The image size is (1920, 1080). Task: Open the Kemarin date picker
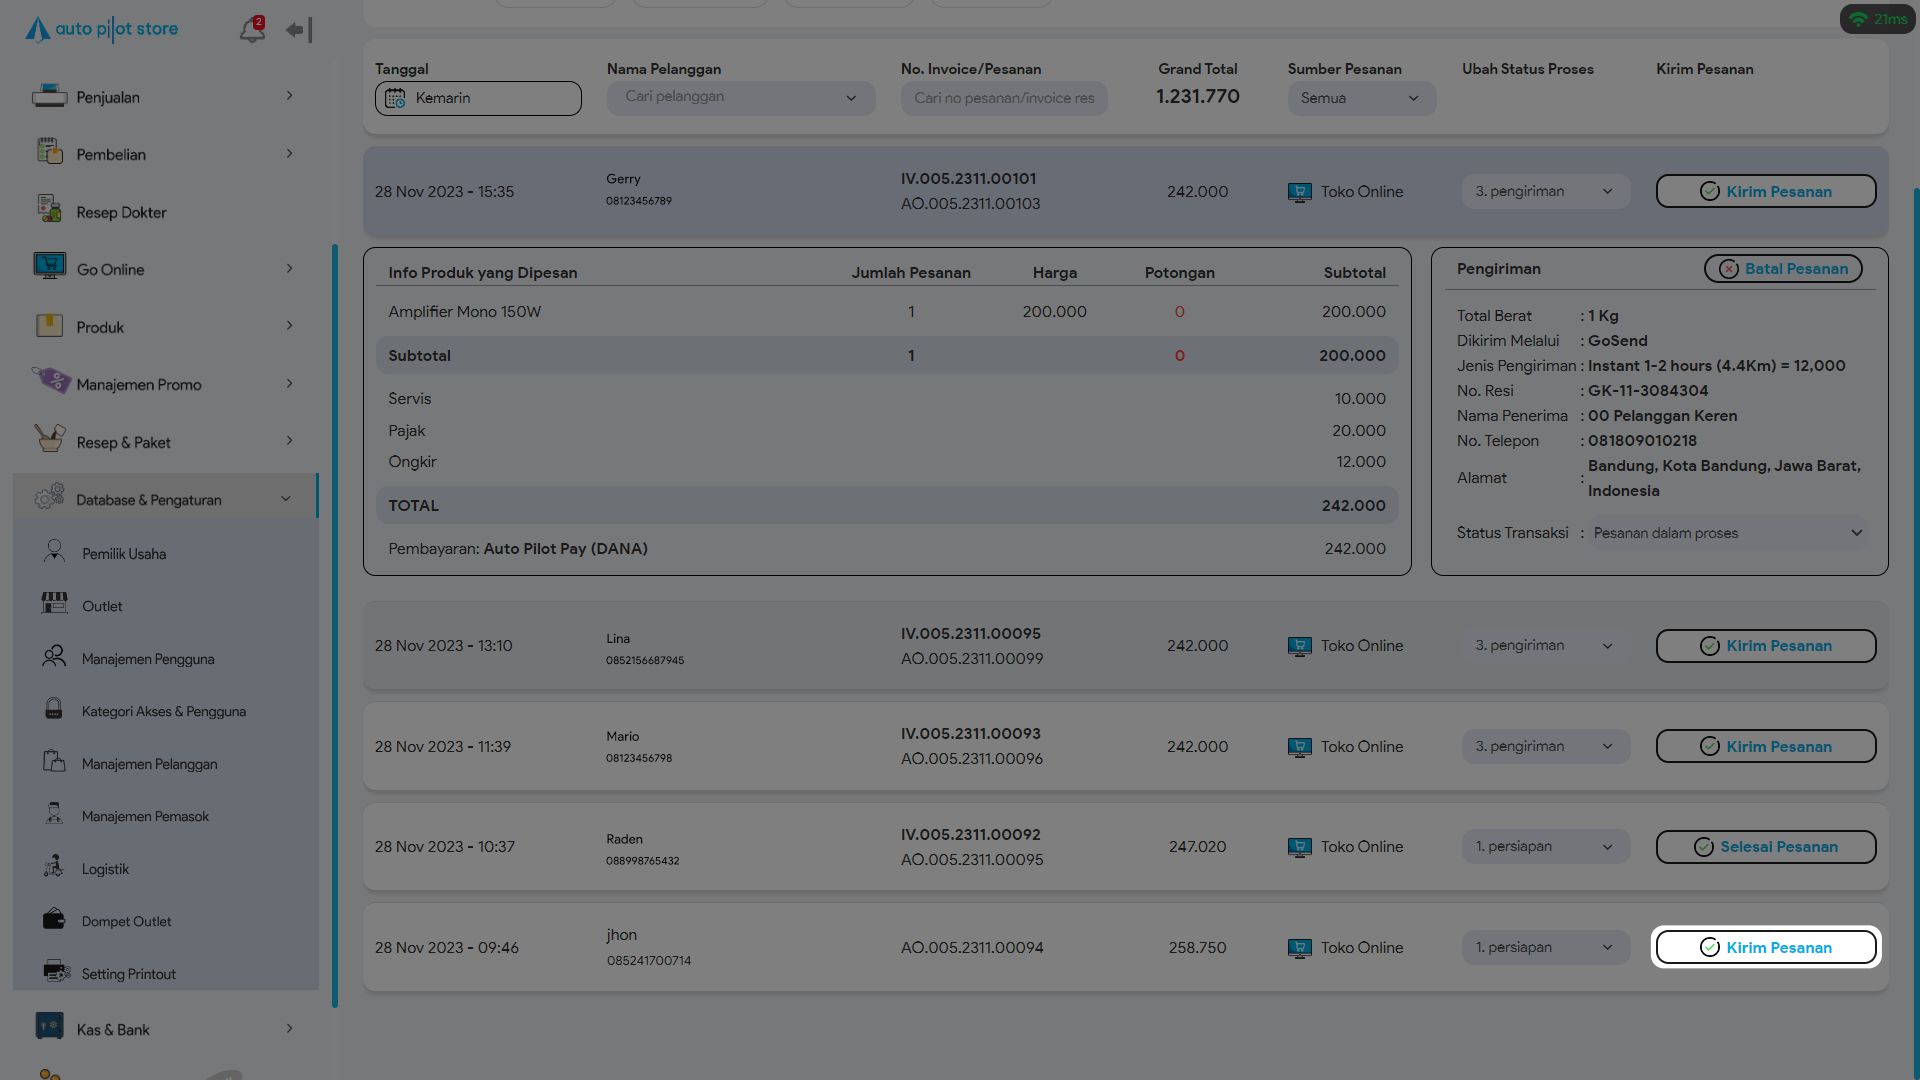click(478, 98)
